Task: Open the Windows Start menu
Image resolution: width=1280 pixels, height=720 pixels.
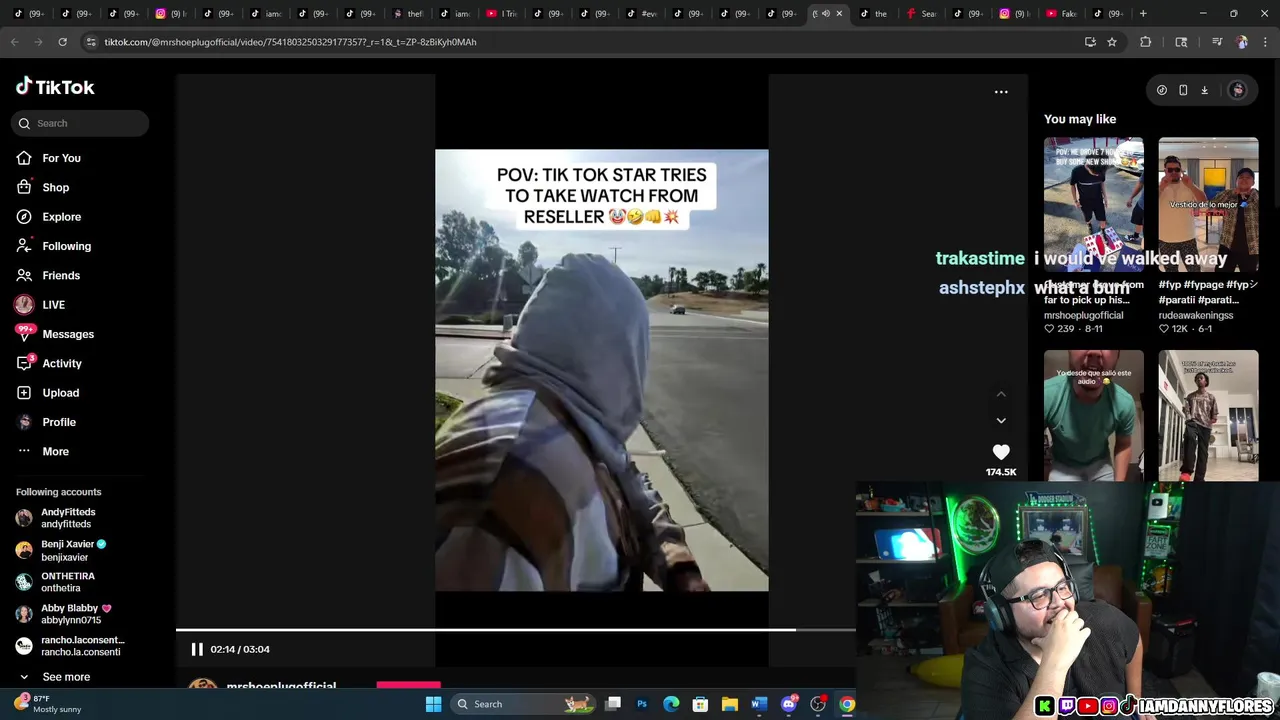Action: click(x=433, y=704)
